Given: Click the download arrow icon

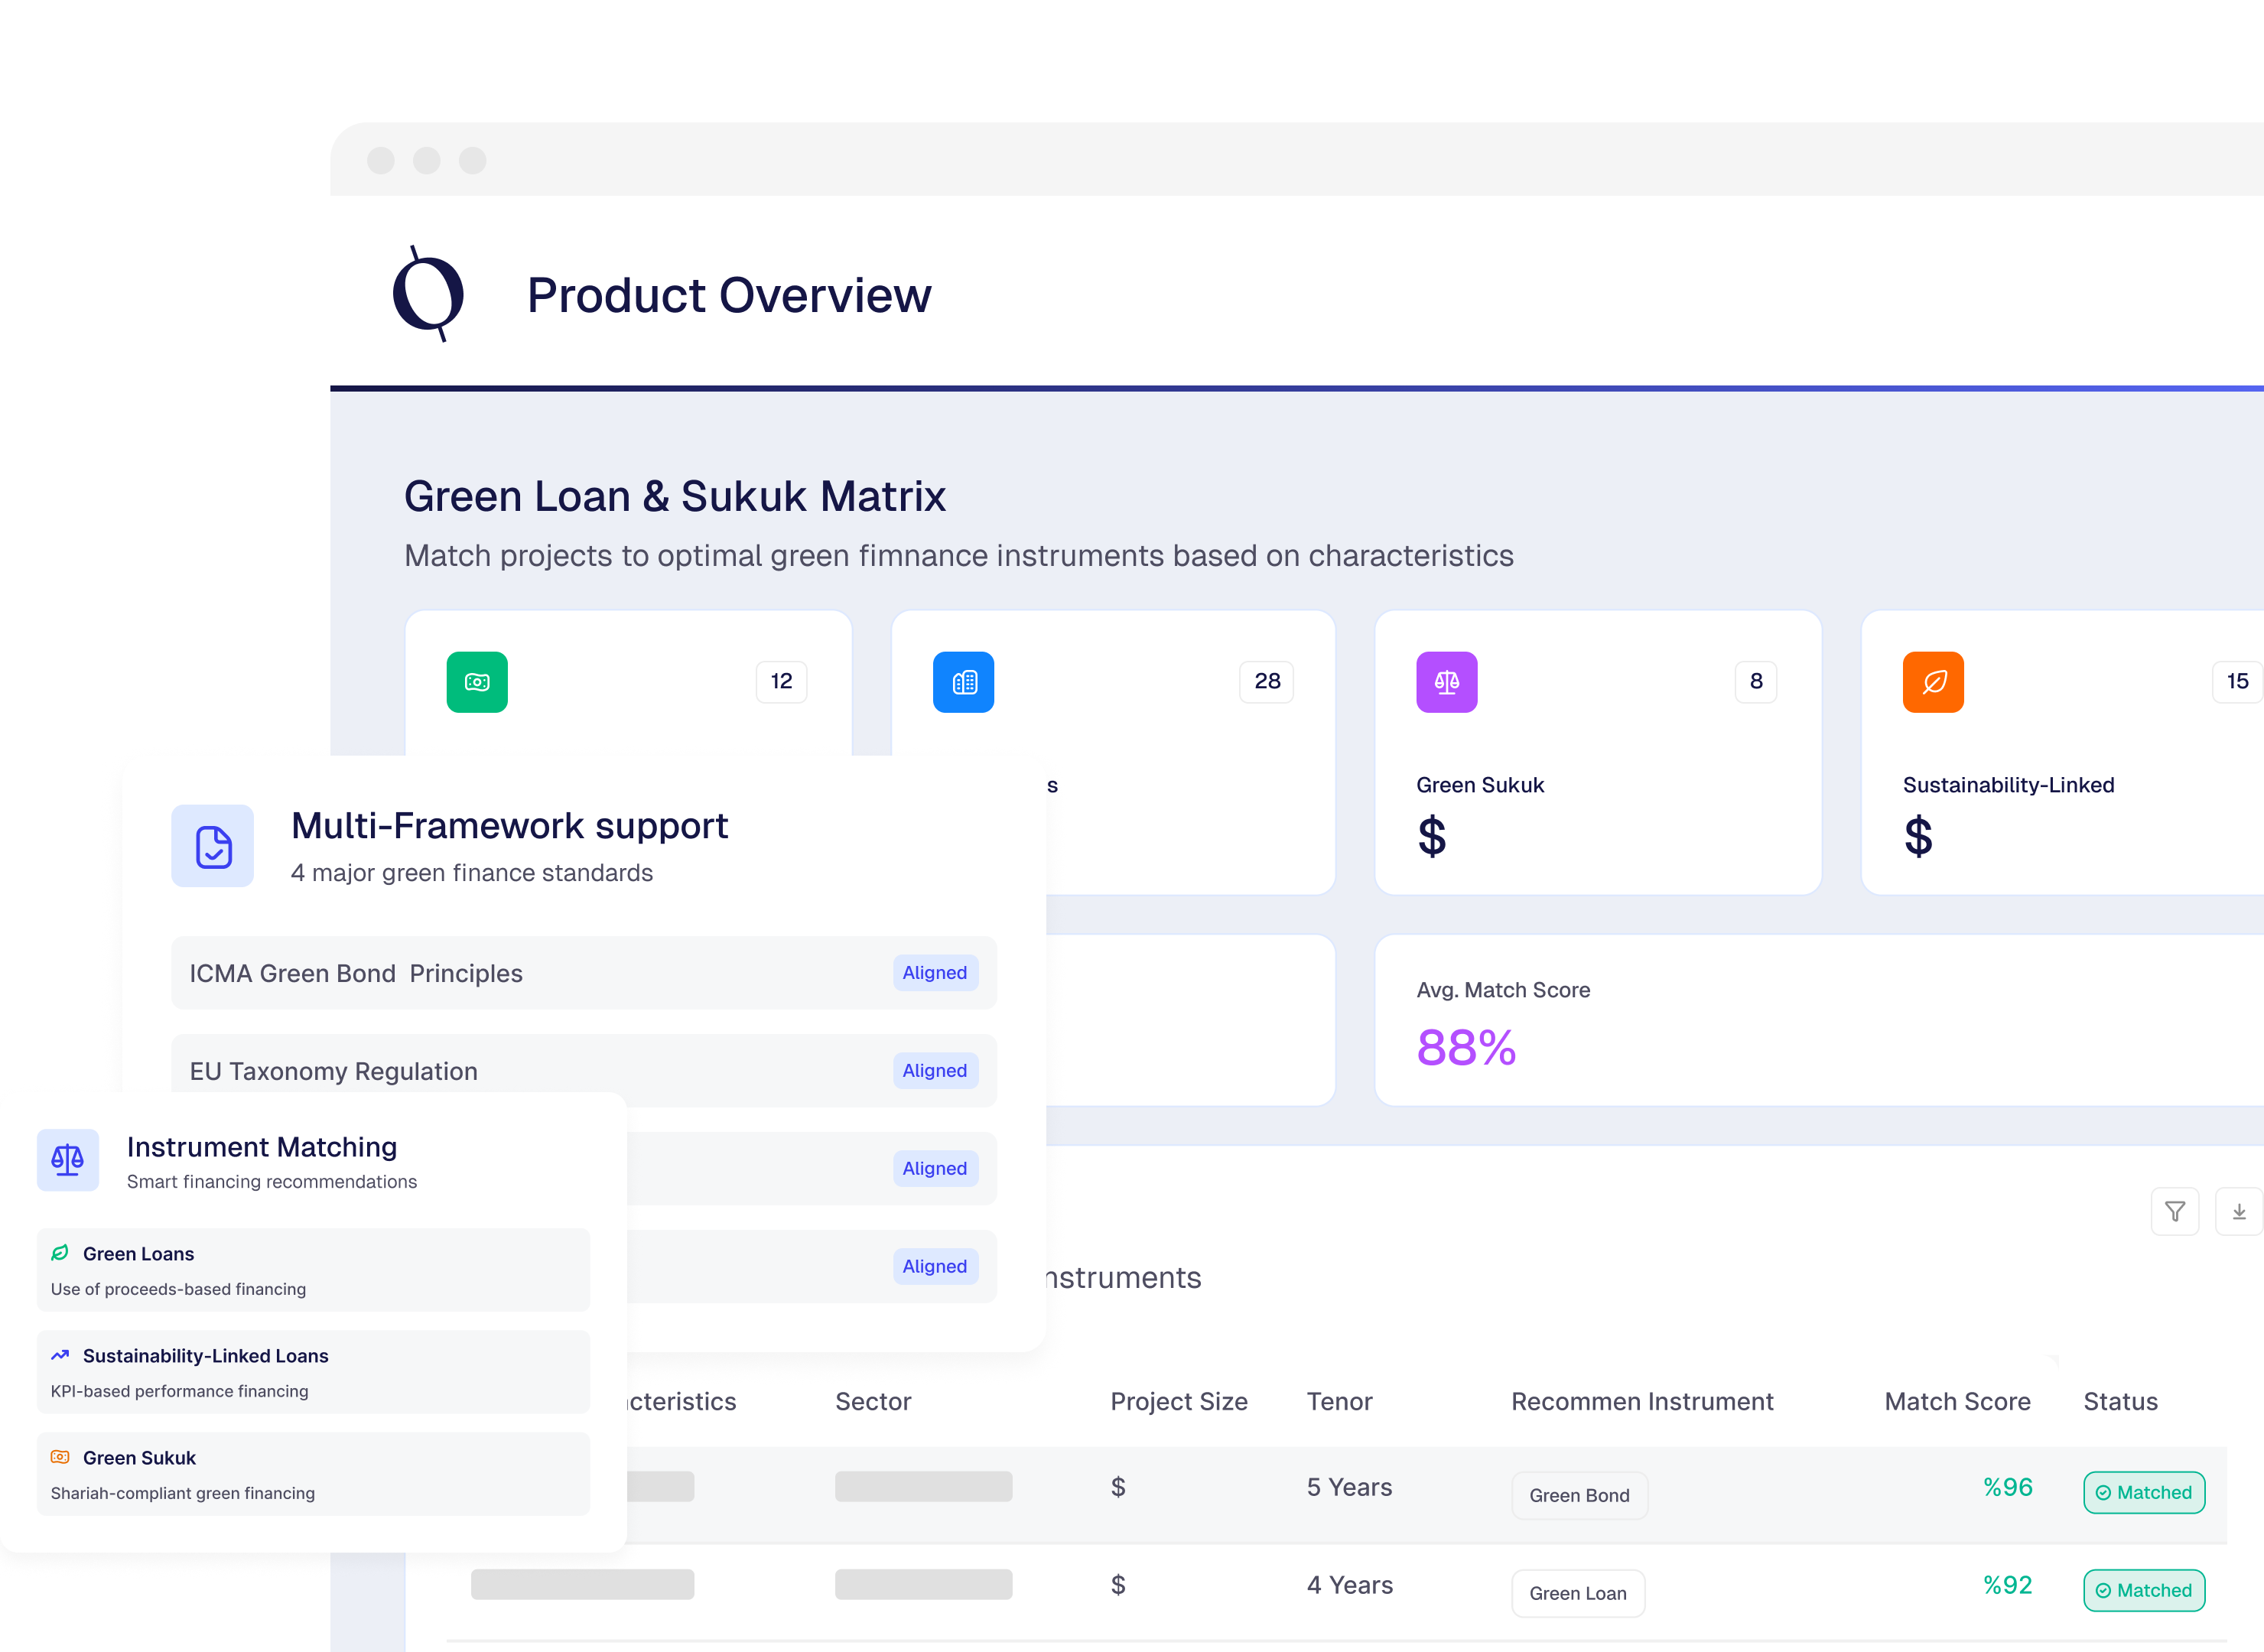Looking at the screenshot, I should click(2239, 1212).
